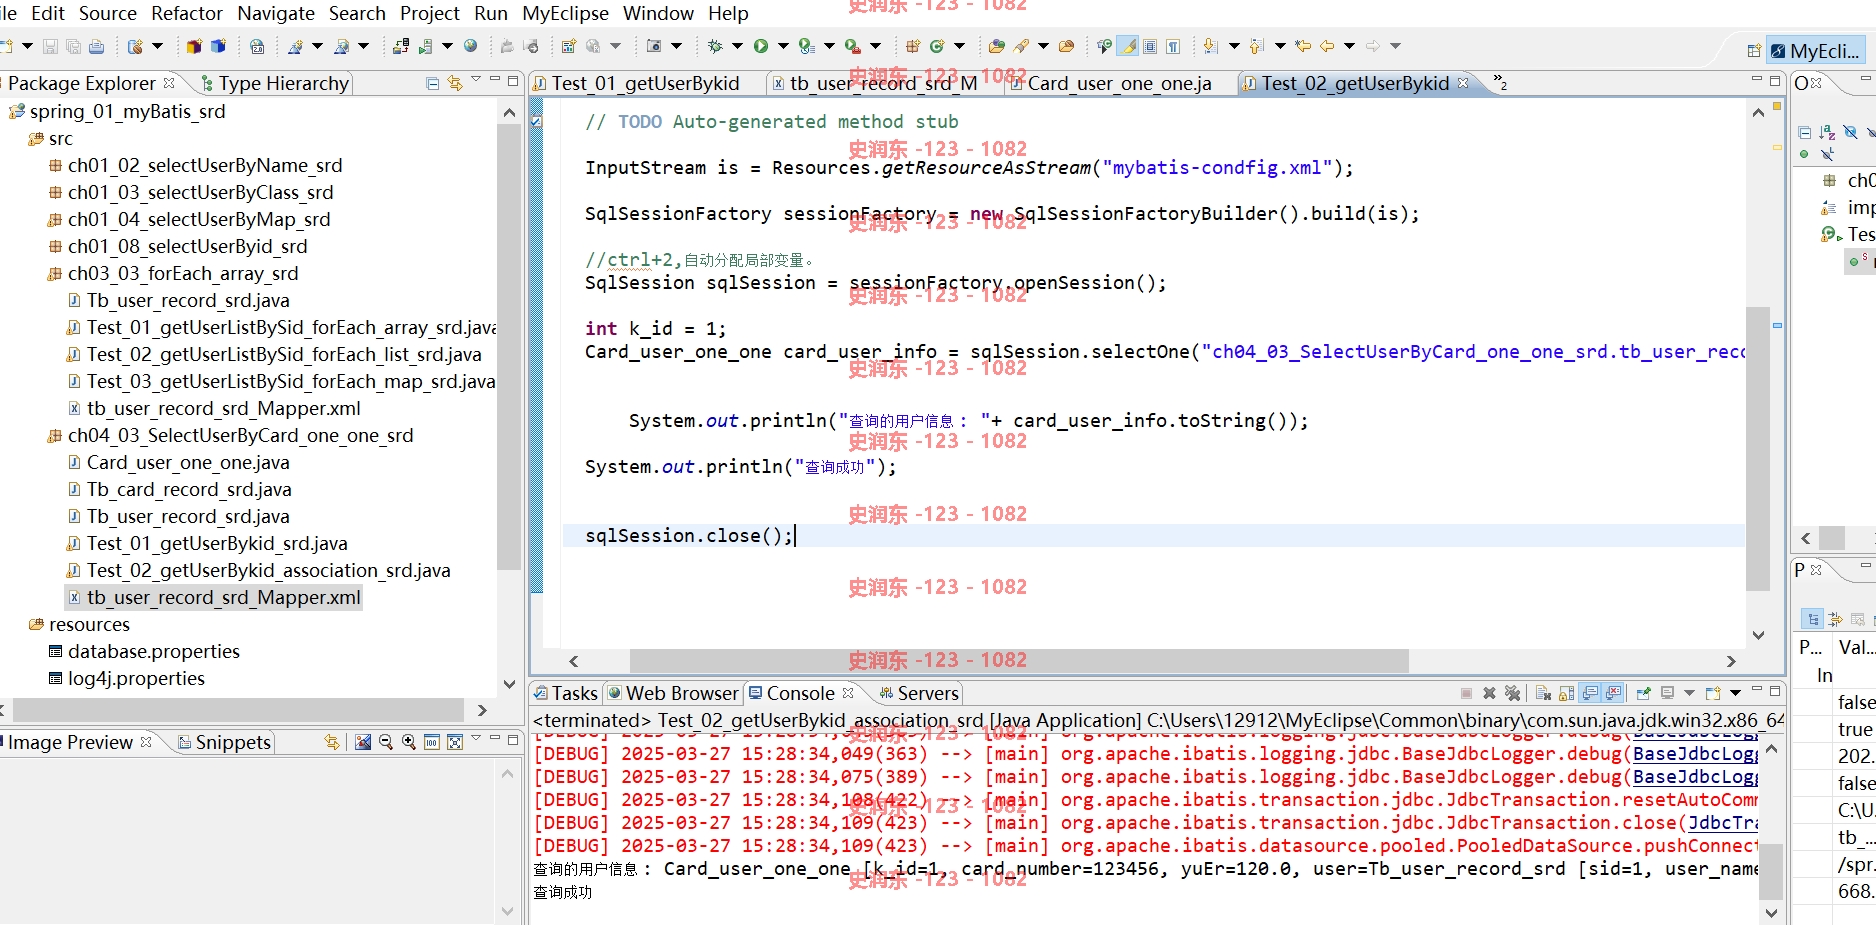Screen dimensions: 1876x925
Task: Click Open Console icon in Console toolbar
Action: [x=1713, y=693]
